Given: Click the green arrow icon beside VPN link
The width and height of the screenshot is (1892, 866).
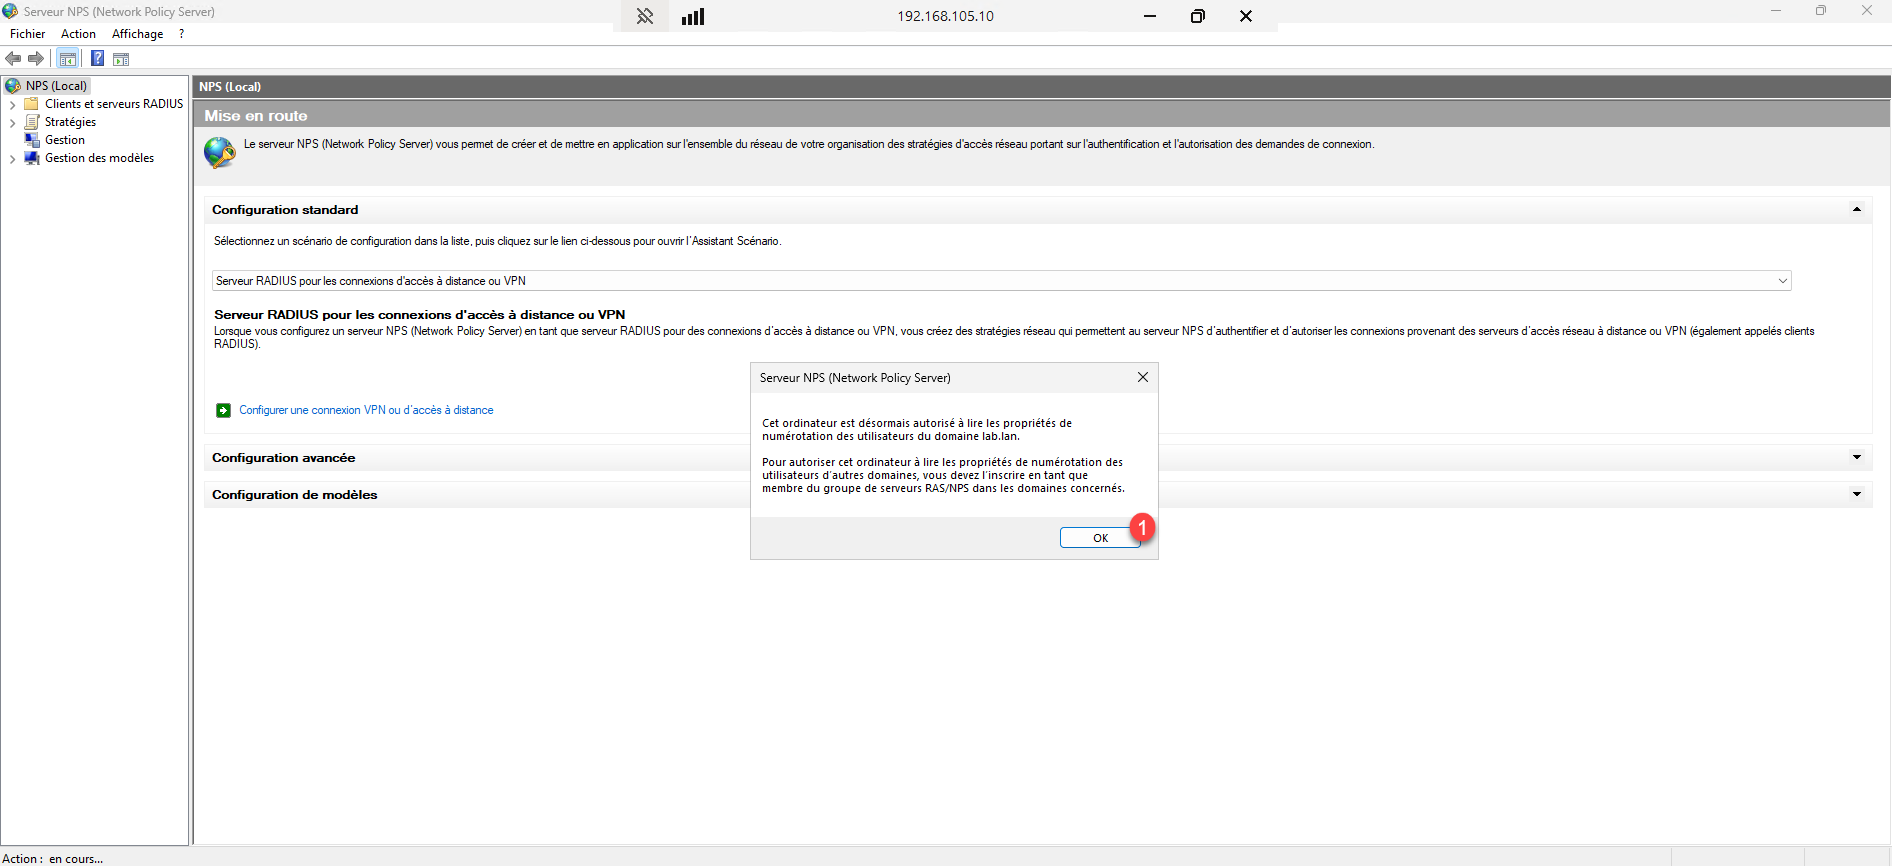Looking at the screenshot, I should coord(224,410).
